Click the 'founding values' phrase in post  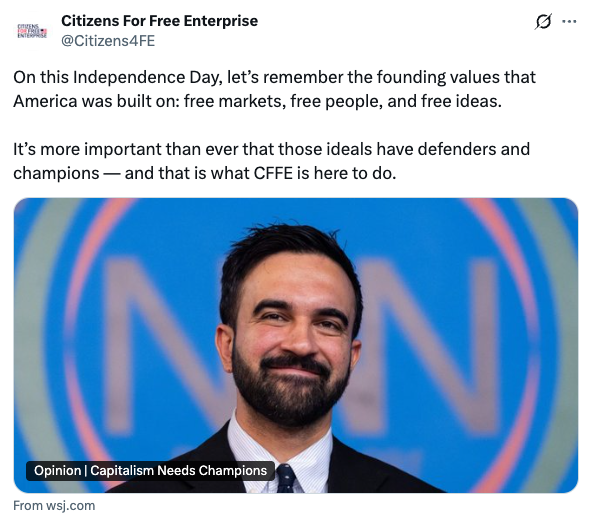coord(439,77)
